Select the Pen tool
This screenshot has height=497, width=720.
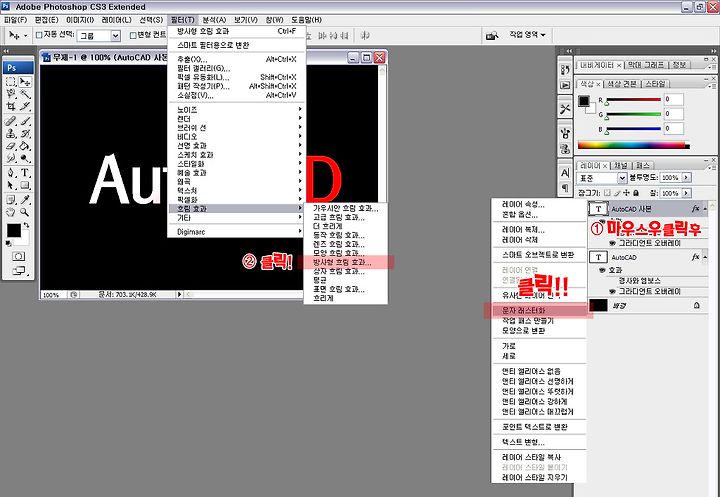point(11,173)
